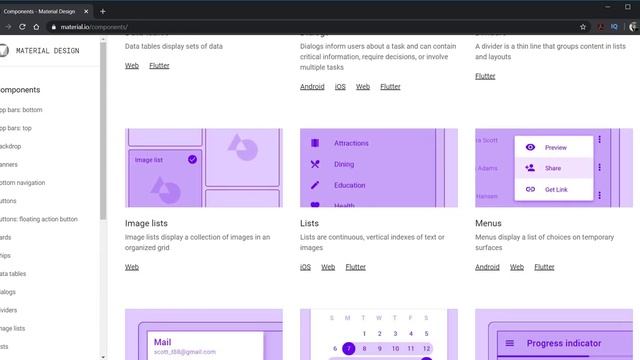Open the Mail card thumbnail
This screenshot has width=640, height=360.
tap(204, 334)
